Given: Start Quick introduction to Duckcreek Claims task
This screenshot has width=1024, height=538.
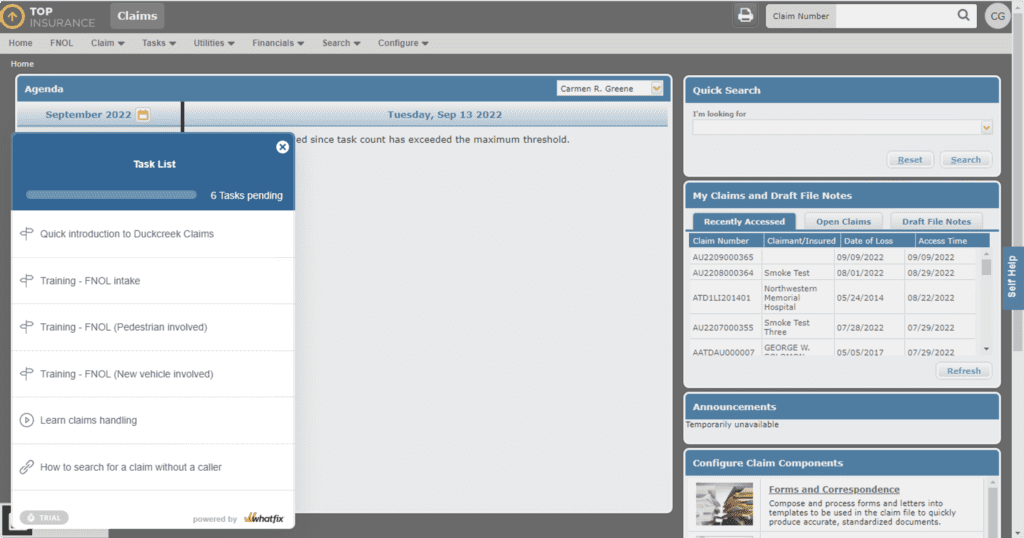Looking at the screenshot, I should click(153, 234).
